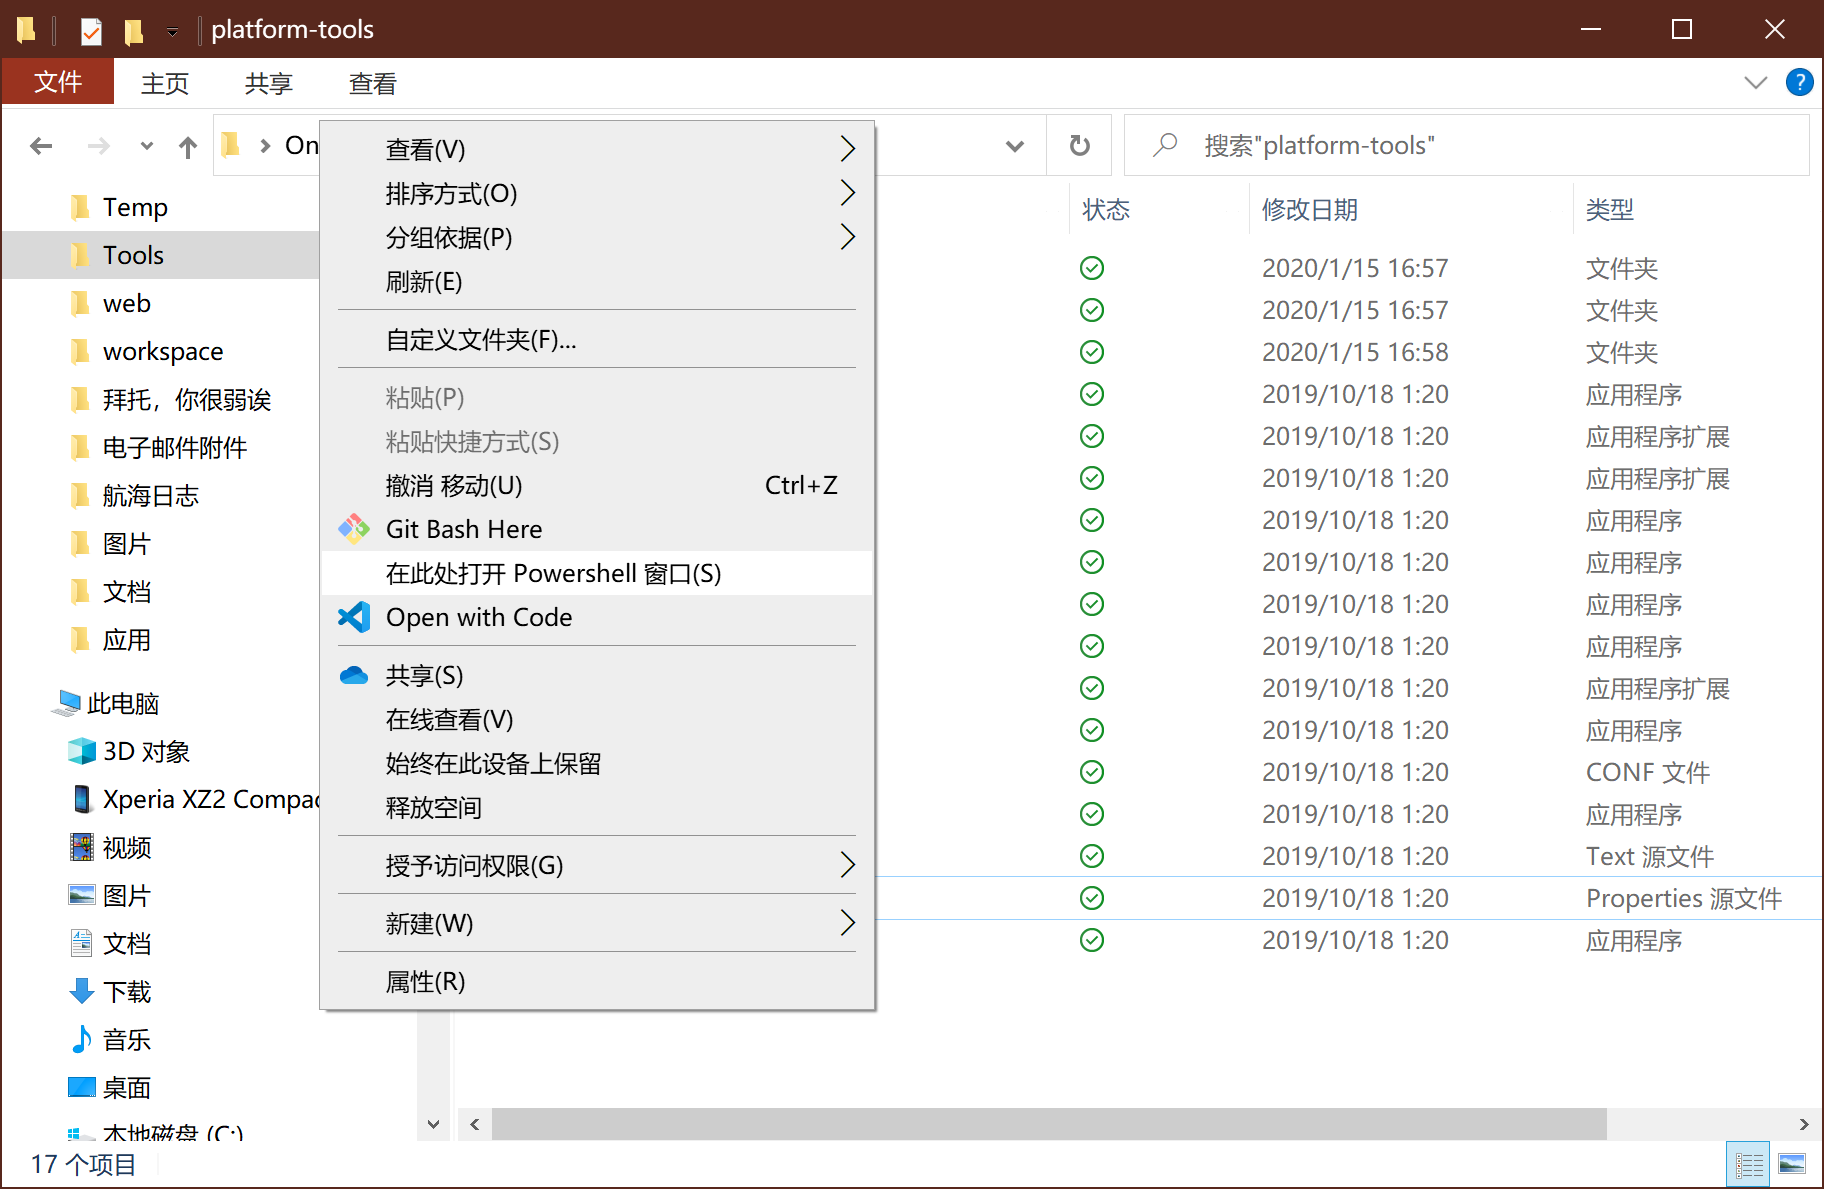Click the VS Code icon in context menu

pyautogui.click(x=354, y=617)
